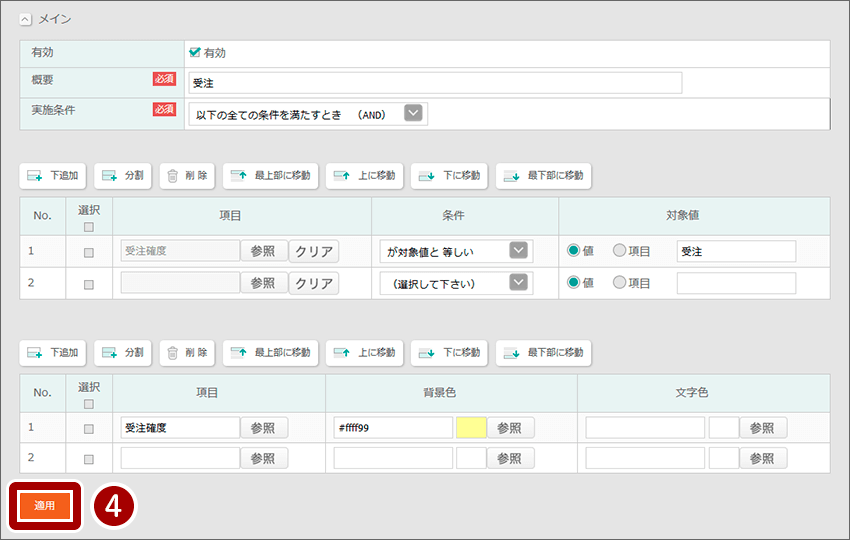Toggle the 有効 checkbox
This screenshot has height=540, width=850.
point(195,53)
